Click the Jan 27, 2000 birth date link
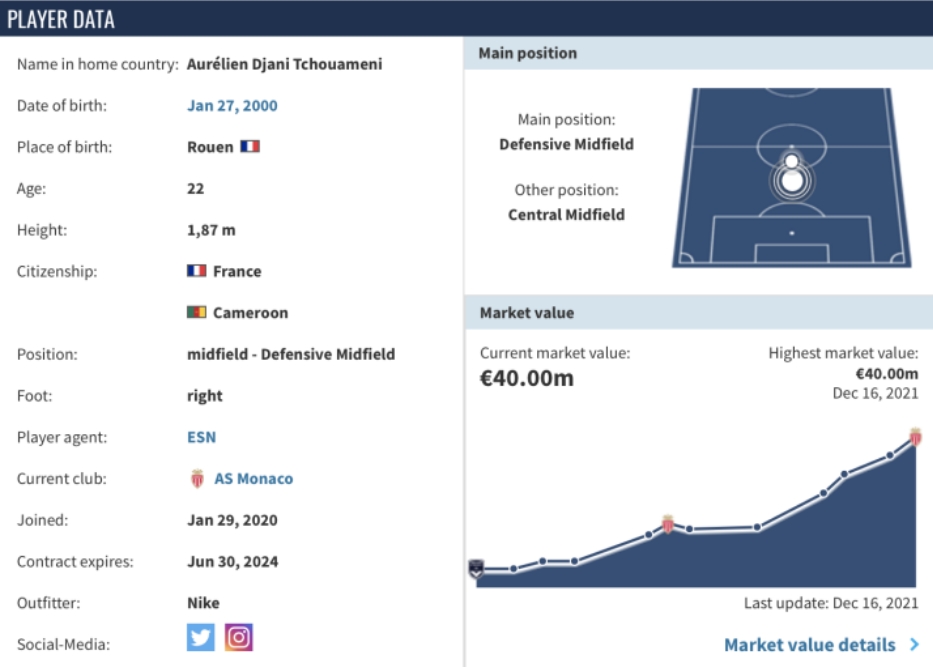 232,106
